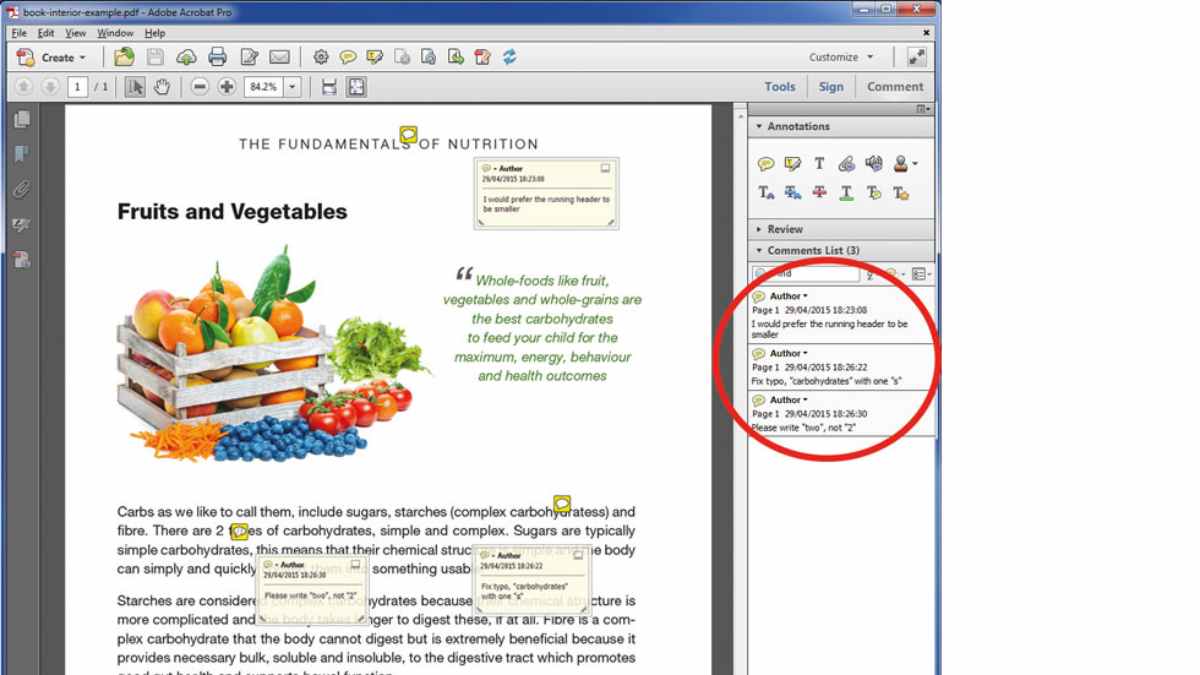This screenshot has height=675, width=1200.
Task: Select Record Audio speaker annotation tool
Action: tap(874, 164)
